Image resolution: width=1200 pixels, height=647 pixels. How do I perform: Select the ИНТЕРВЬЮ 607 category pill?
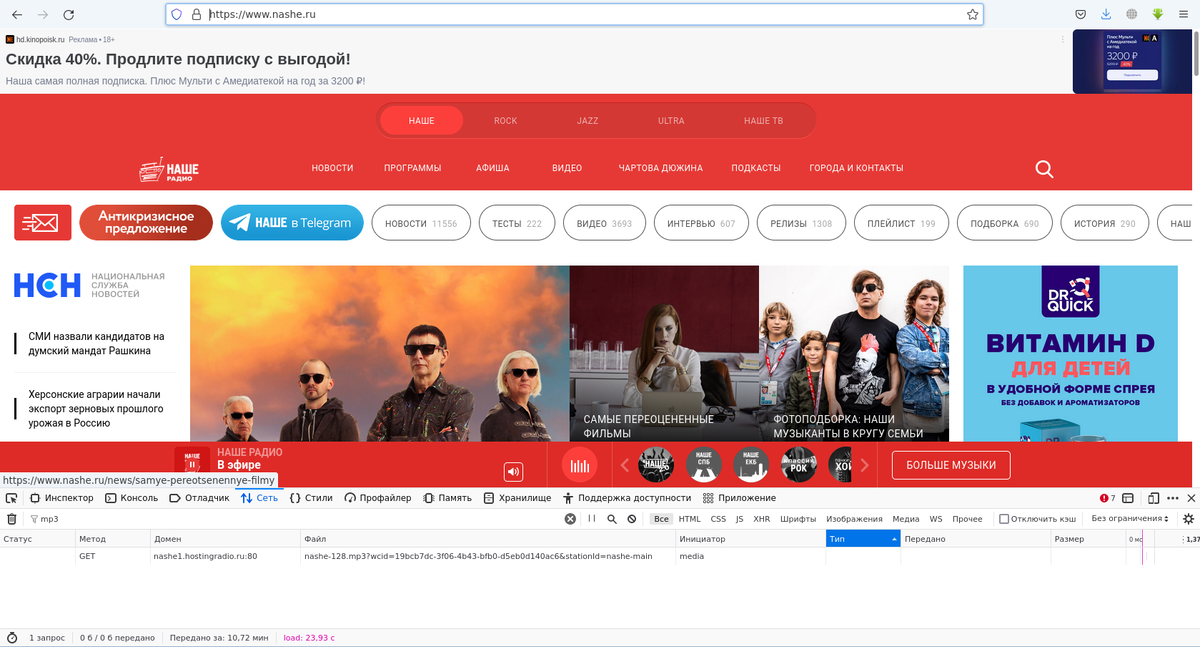pos(701,223)
